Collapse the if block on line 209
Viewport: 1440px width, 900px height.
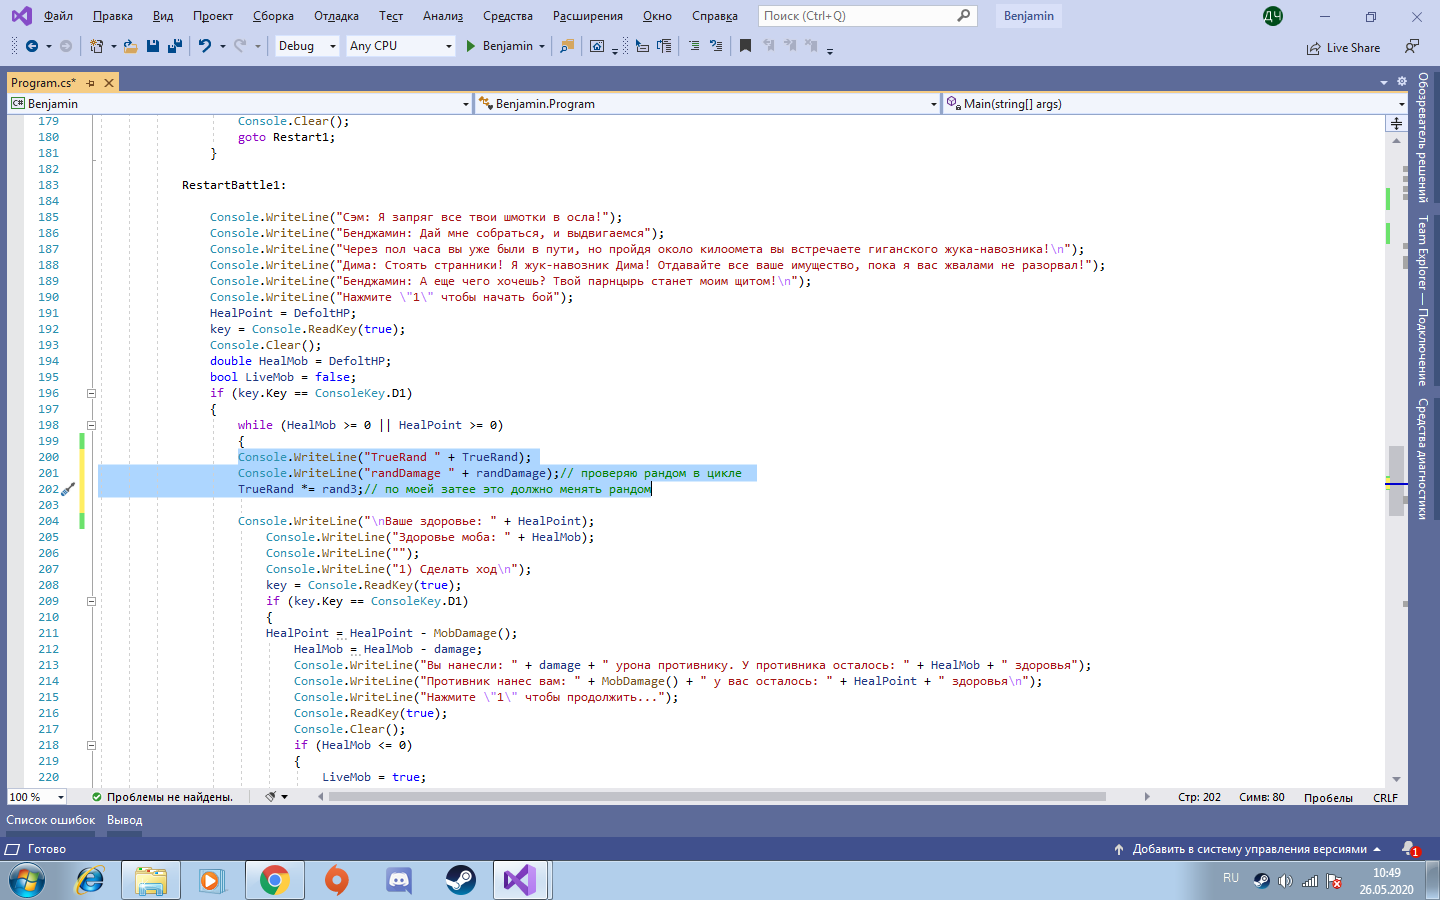click(91, 601)
